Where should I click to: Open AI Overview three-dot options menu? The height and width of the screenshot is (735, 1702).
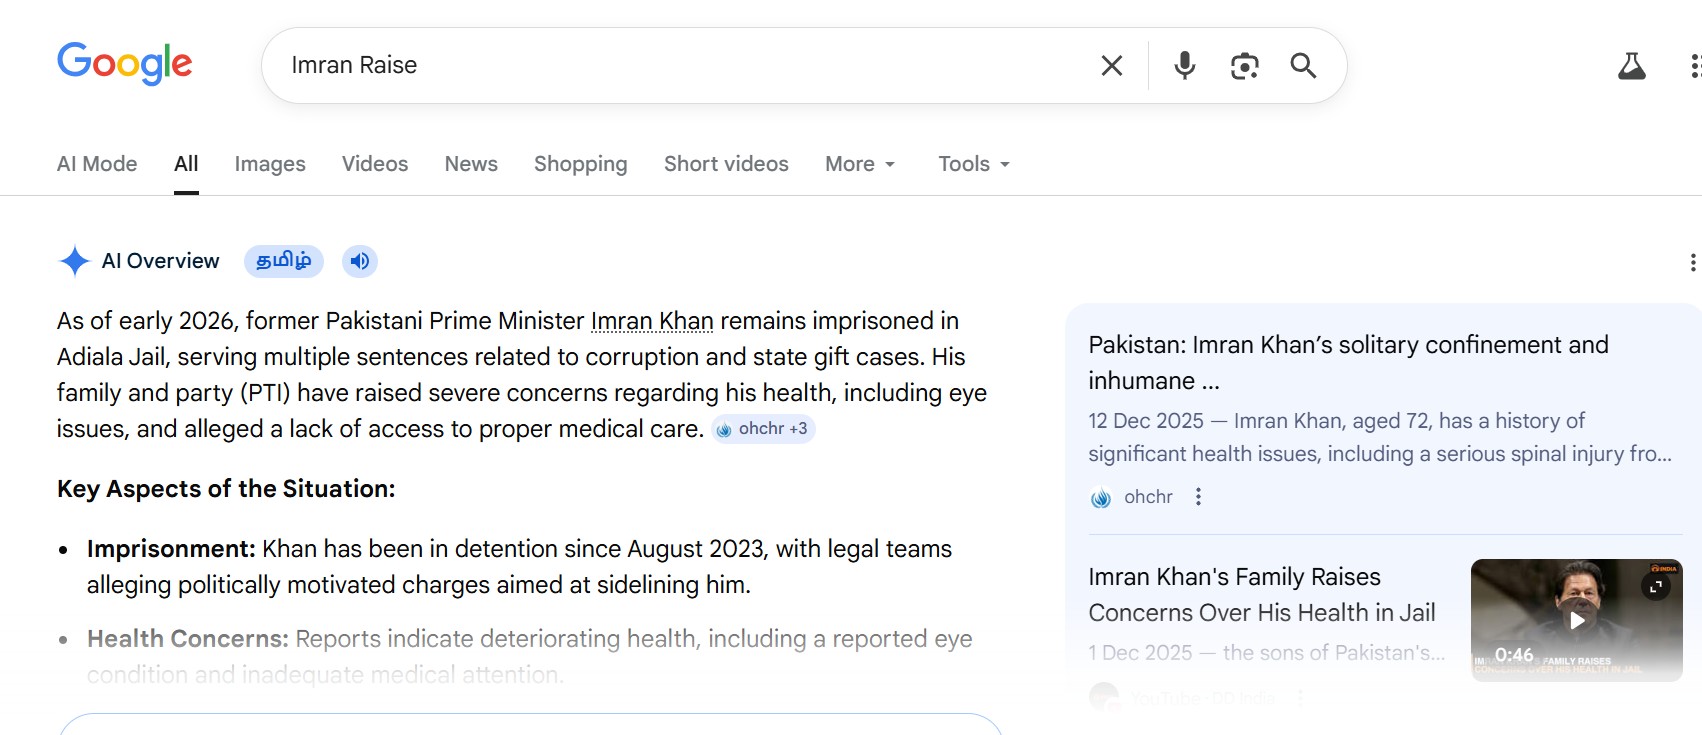click(1692, 263)
